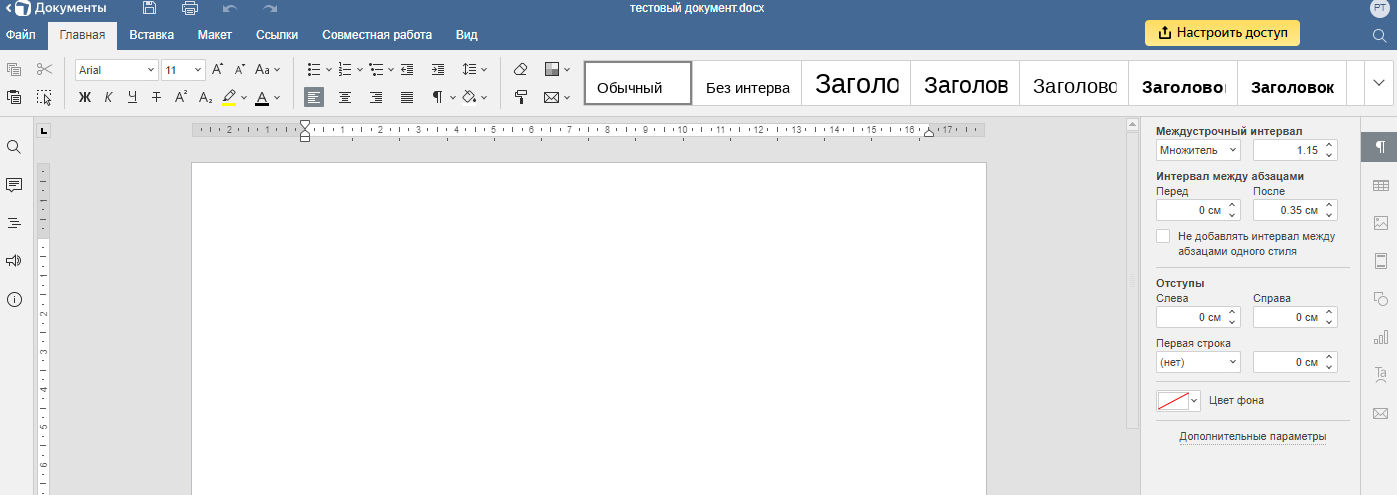
Task: Click the Cut scissors icon
Action: 44,70
